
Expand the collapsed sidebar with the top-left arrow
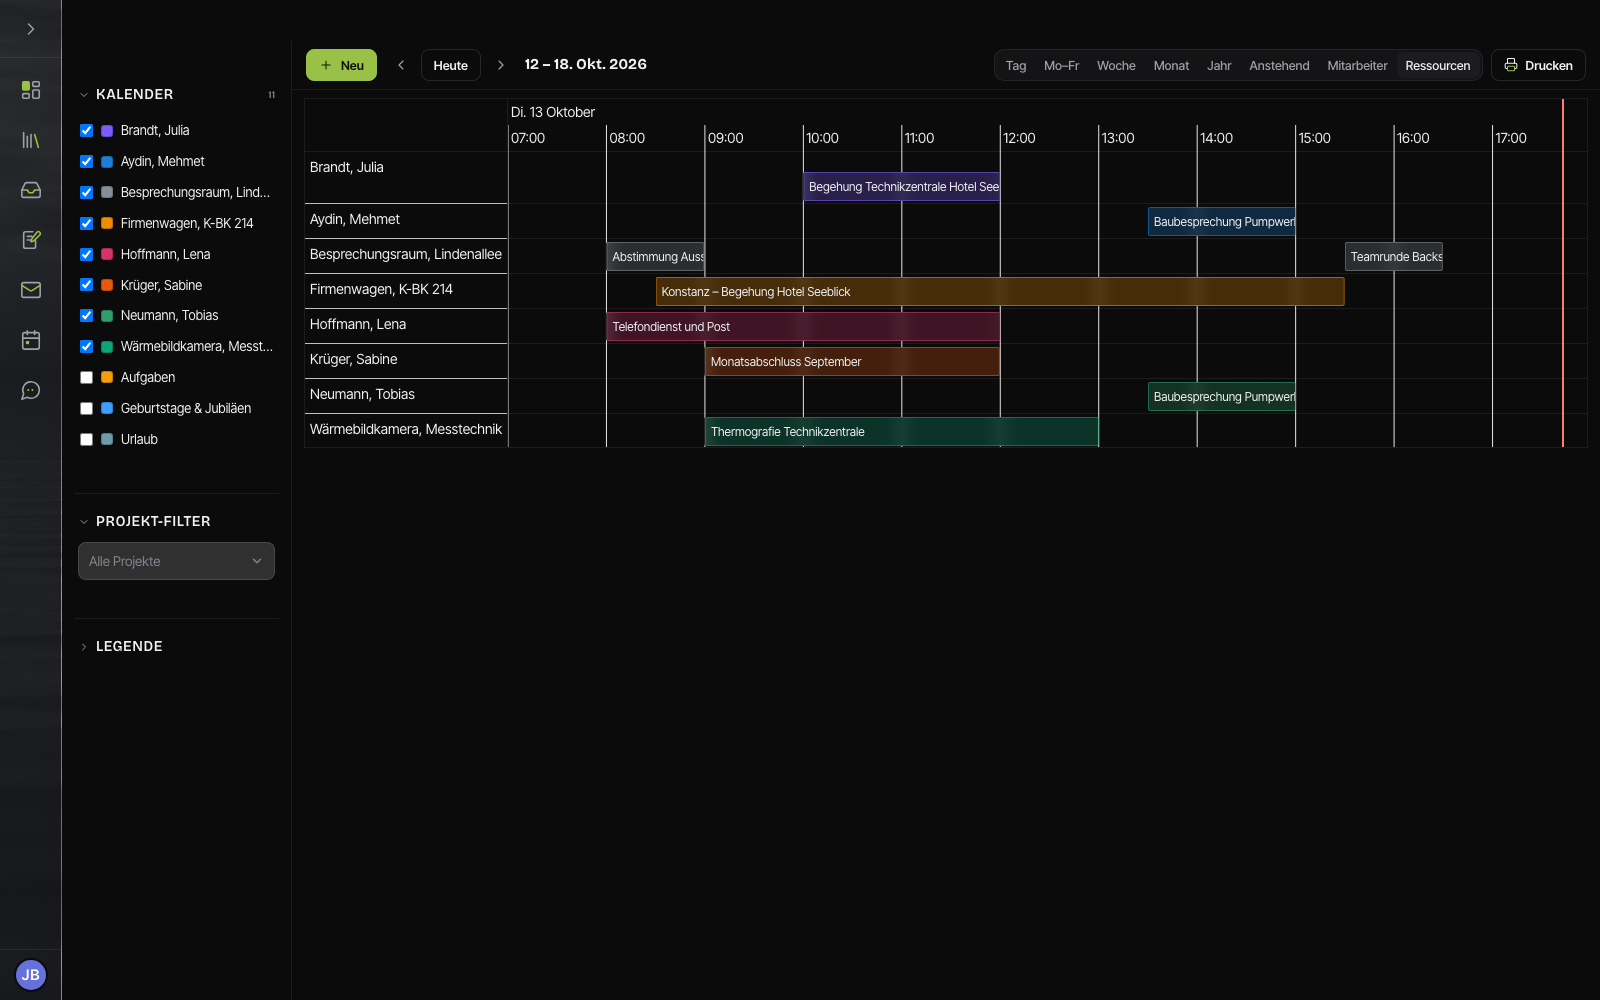[x=31, y=29]
